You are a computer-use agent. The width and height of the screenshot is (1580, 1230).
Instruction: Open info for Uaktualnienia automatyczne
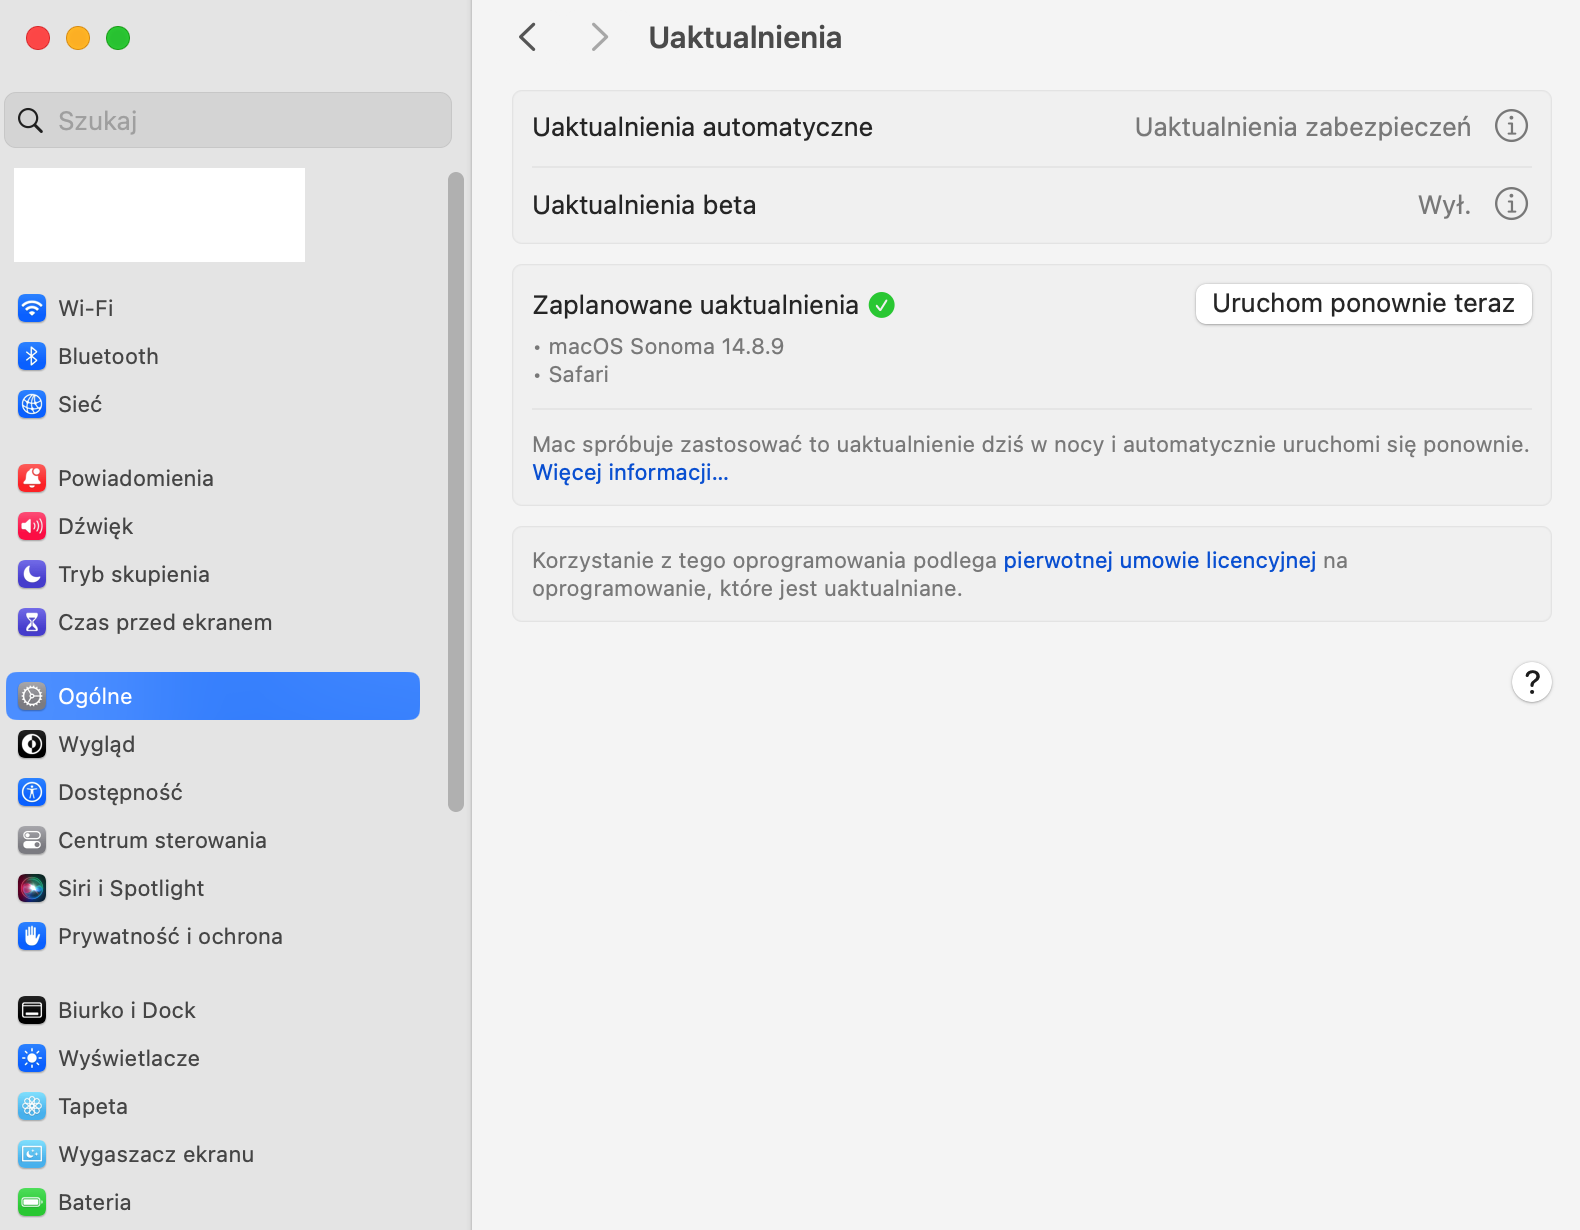(1511, 126)
